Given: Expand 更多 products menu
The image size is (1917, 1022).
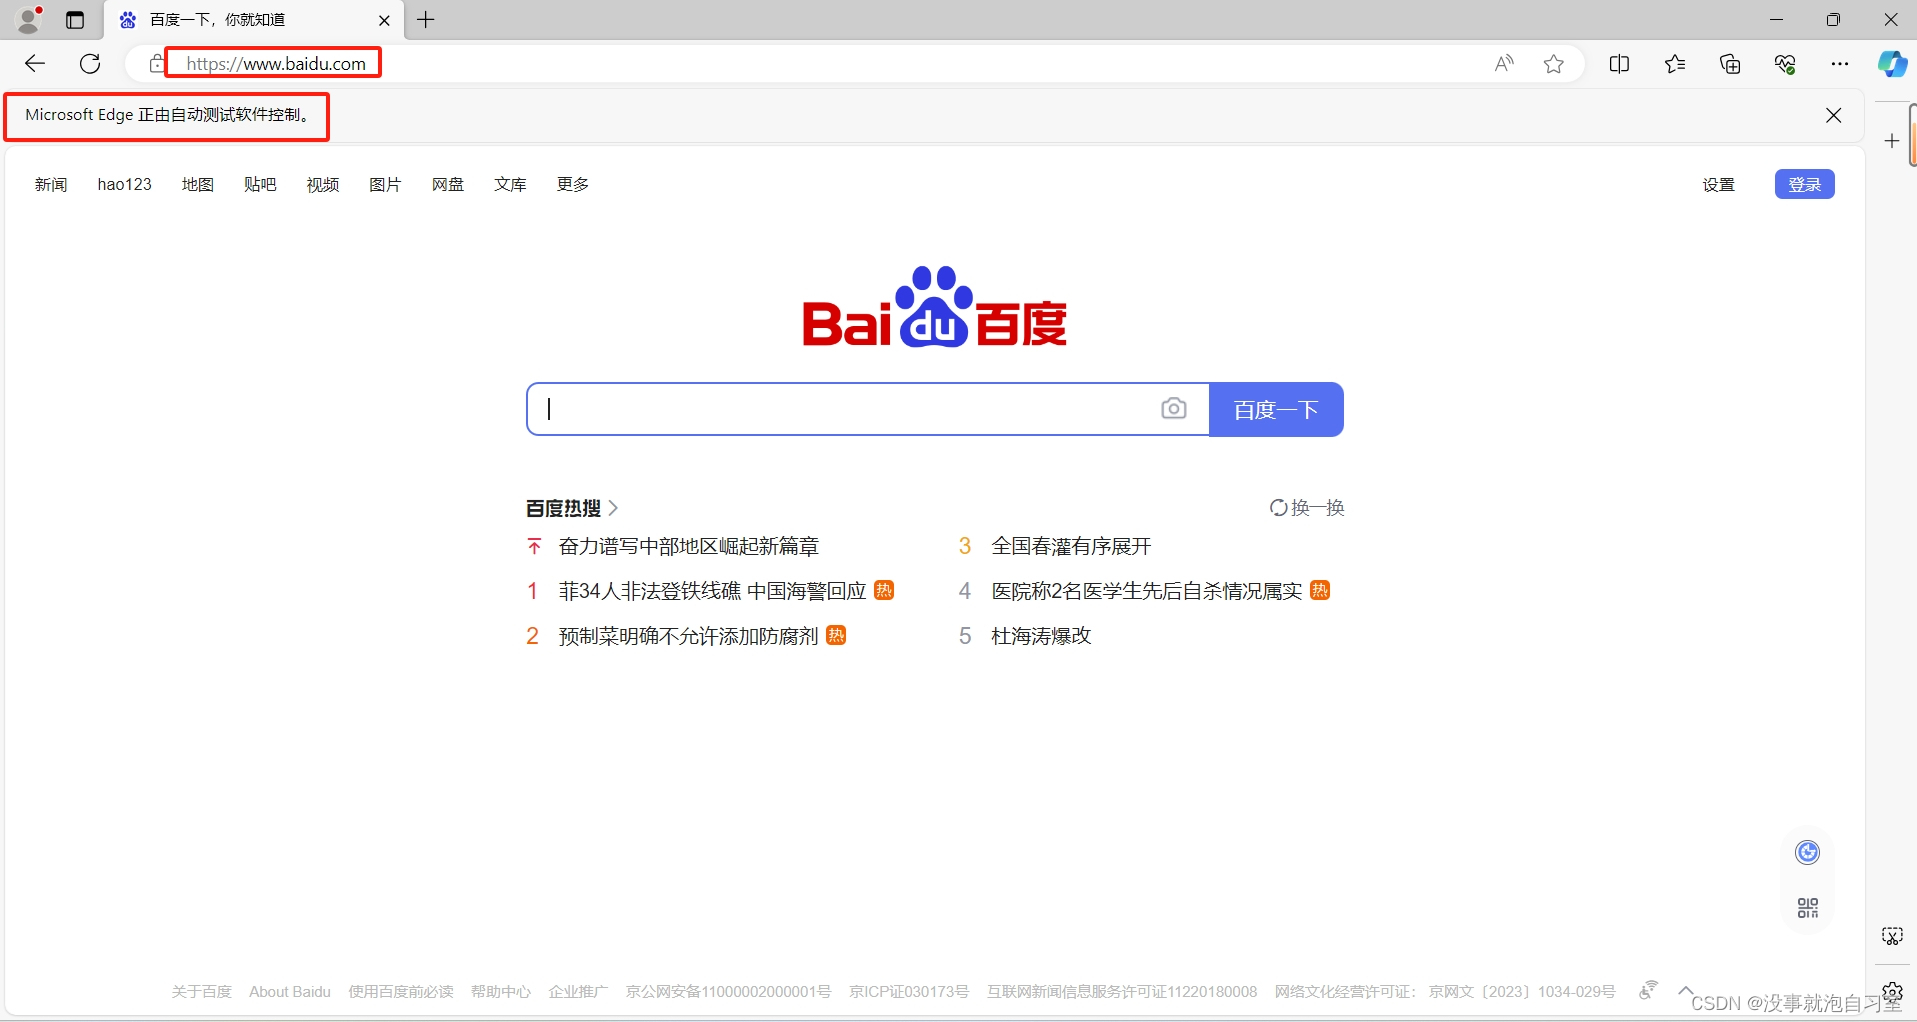Looking at the screenshot, I should coord(573,184).
